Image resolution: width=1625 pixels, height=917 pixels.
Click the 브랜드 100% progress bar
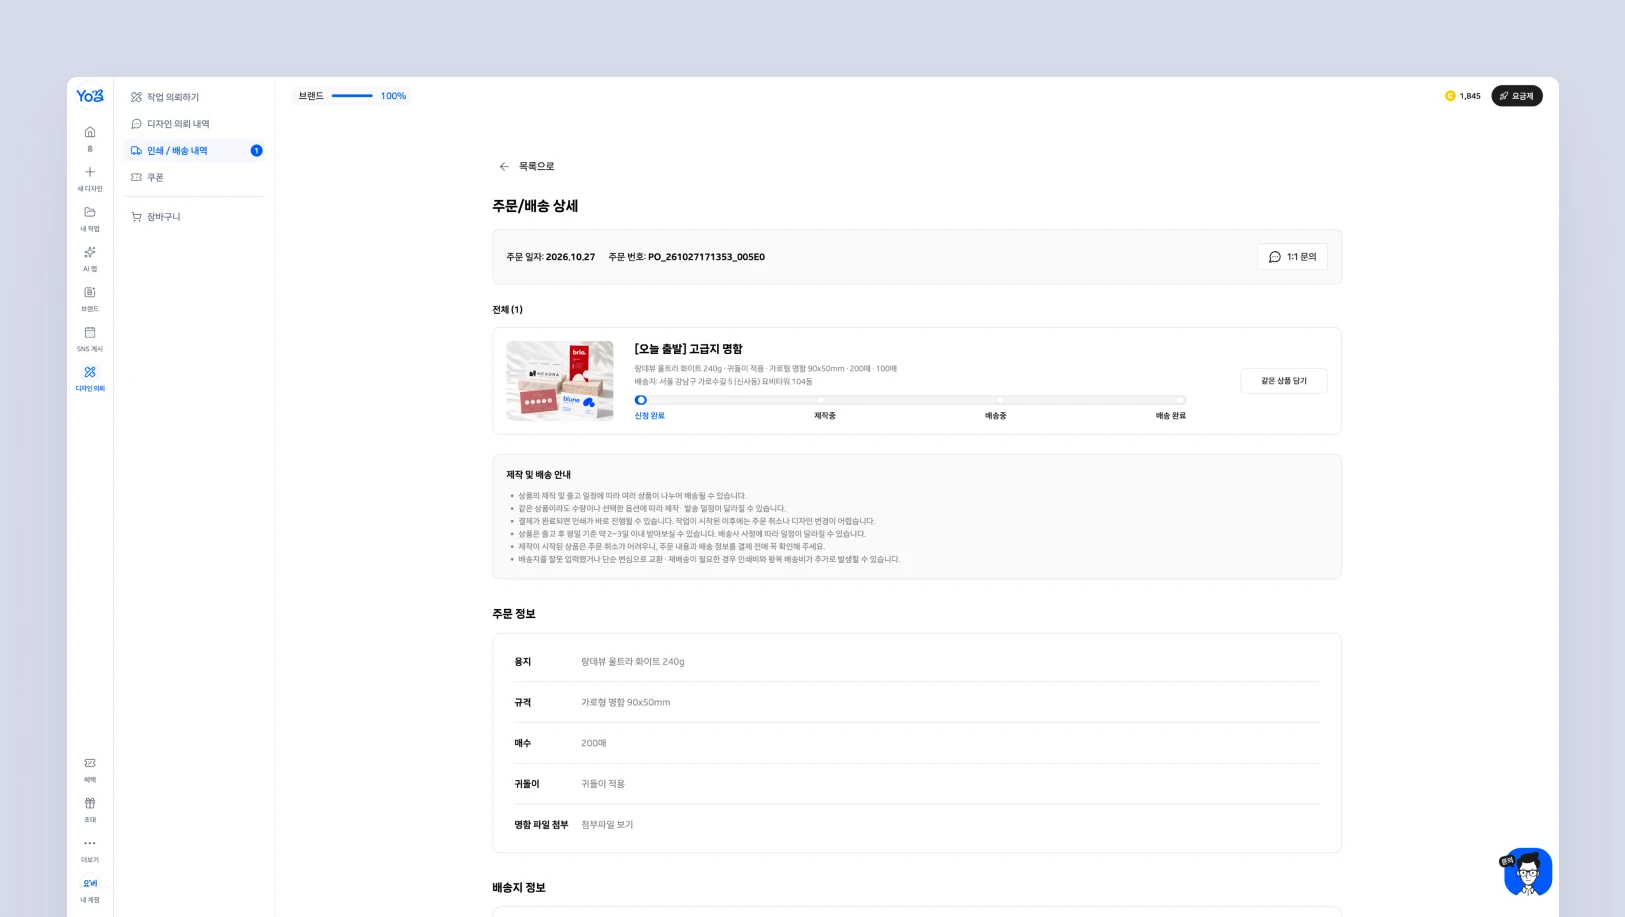(352, 96)
